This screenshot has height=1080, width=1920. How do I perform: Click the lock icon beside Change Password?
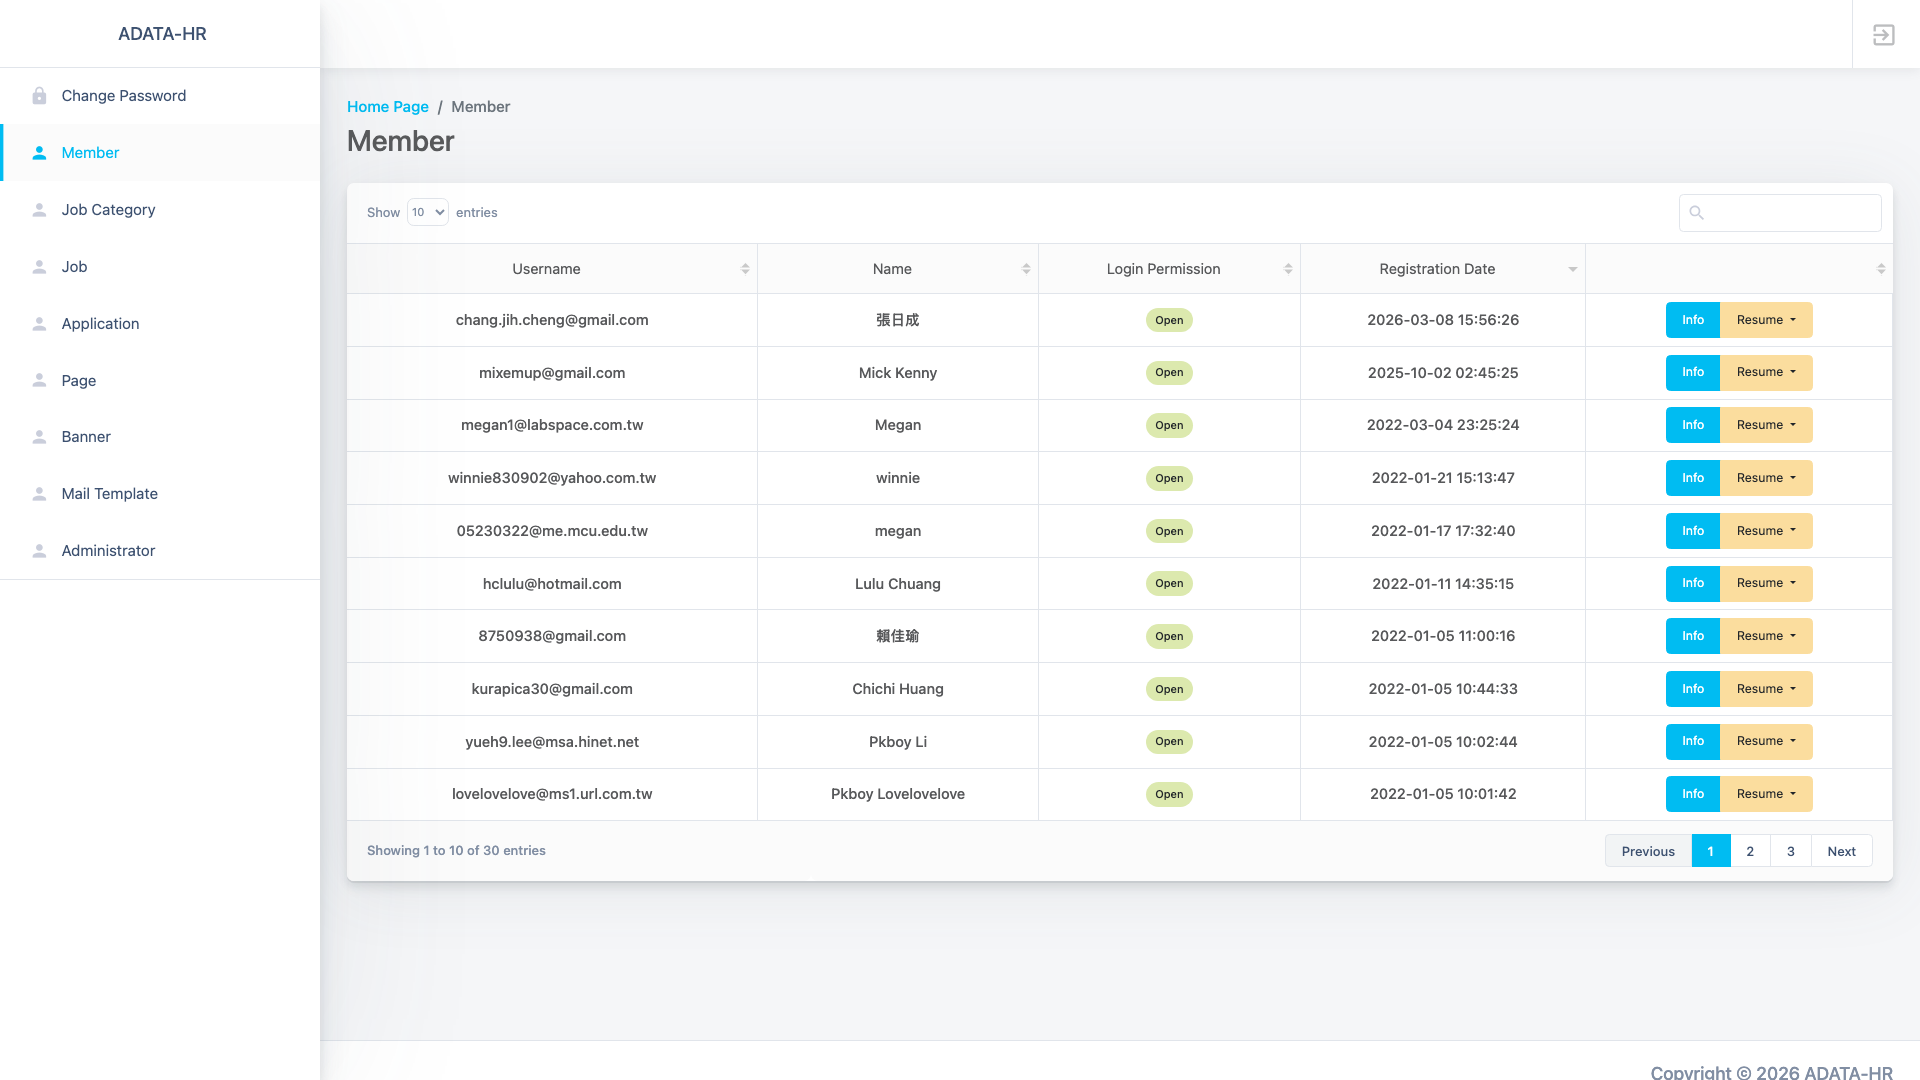tap(39, 96)
